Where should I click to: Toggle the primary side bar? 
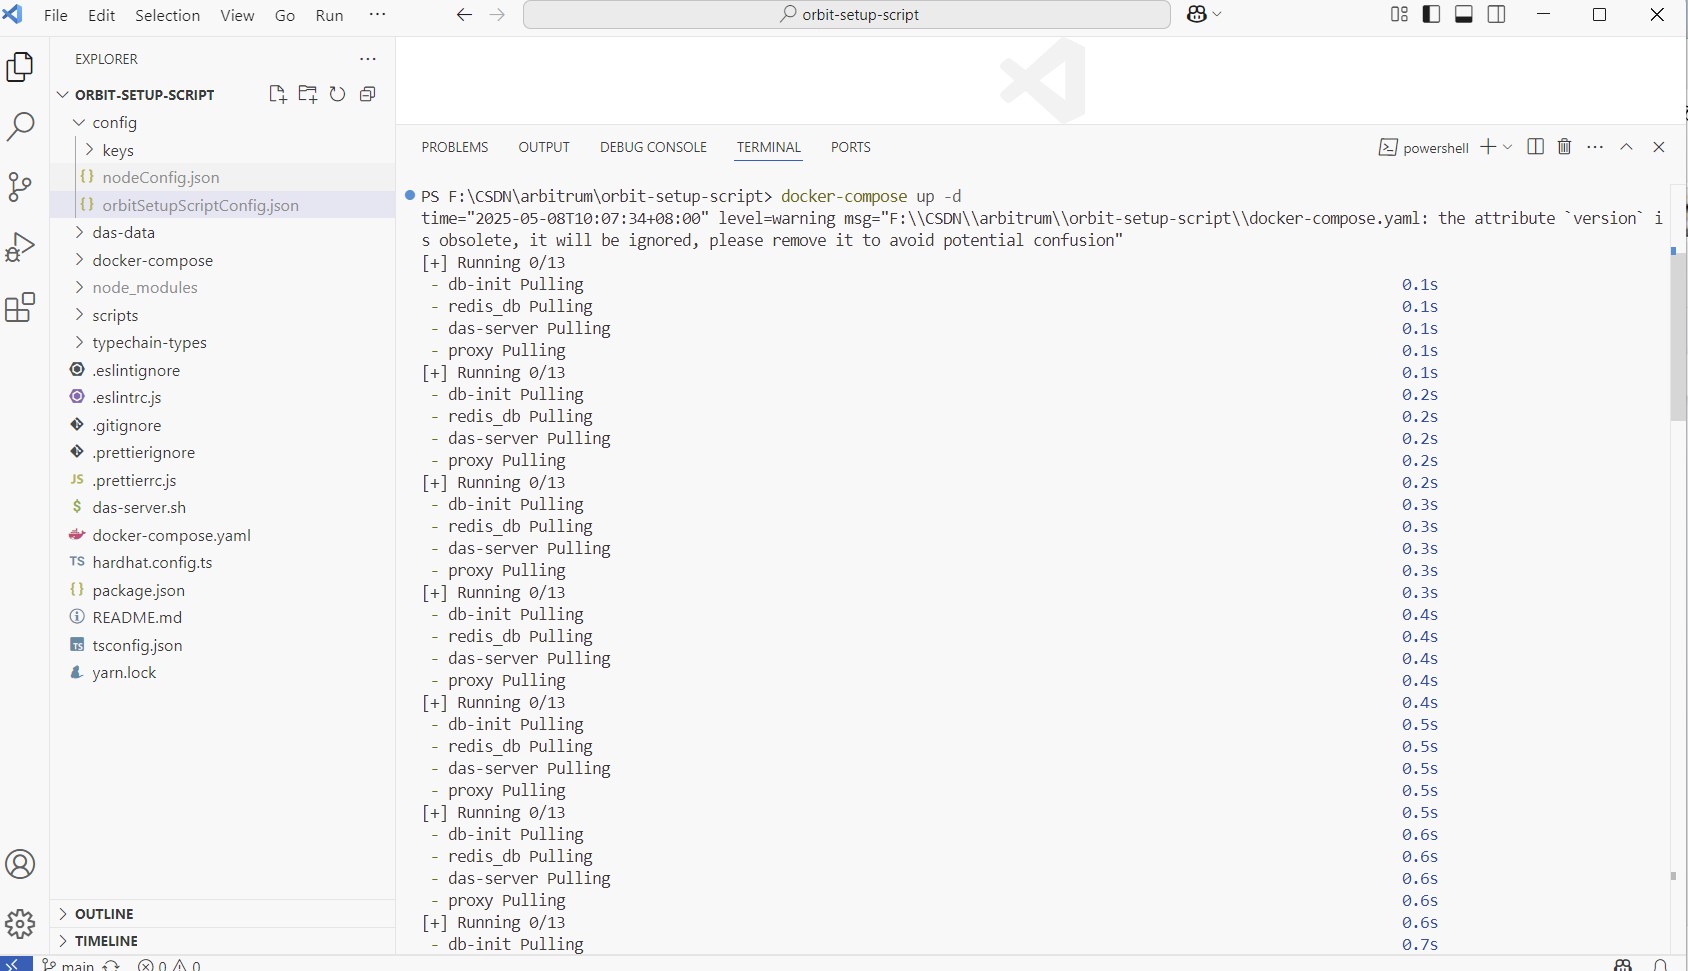pos(1431,14)
